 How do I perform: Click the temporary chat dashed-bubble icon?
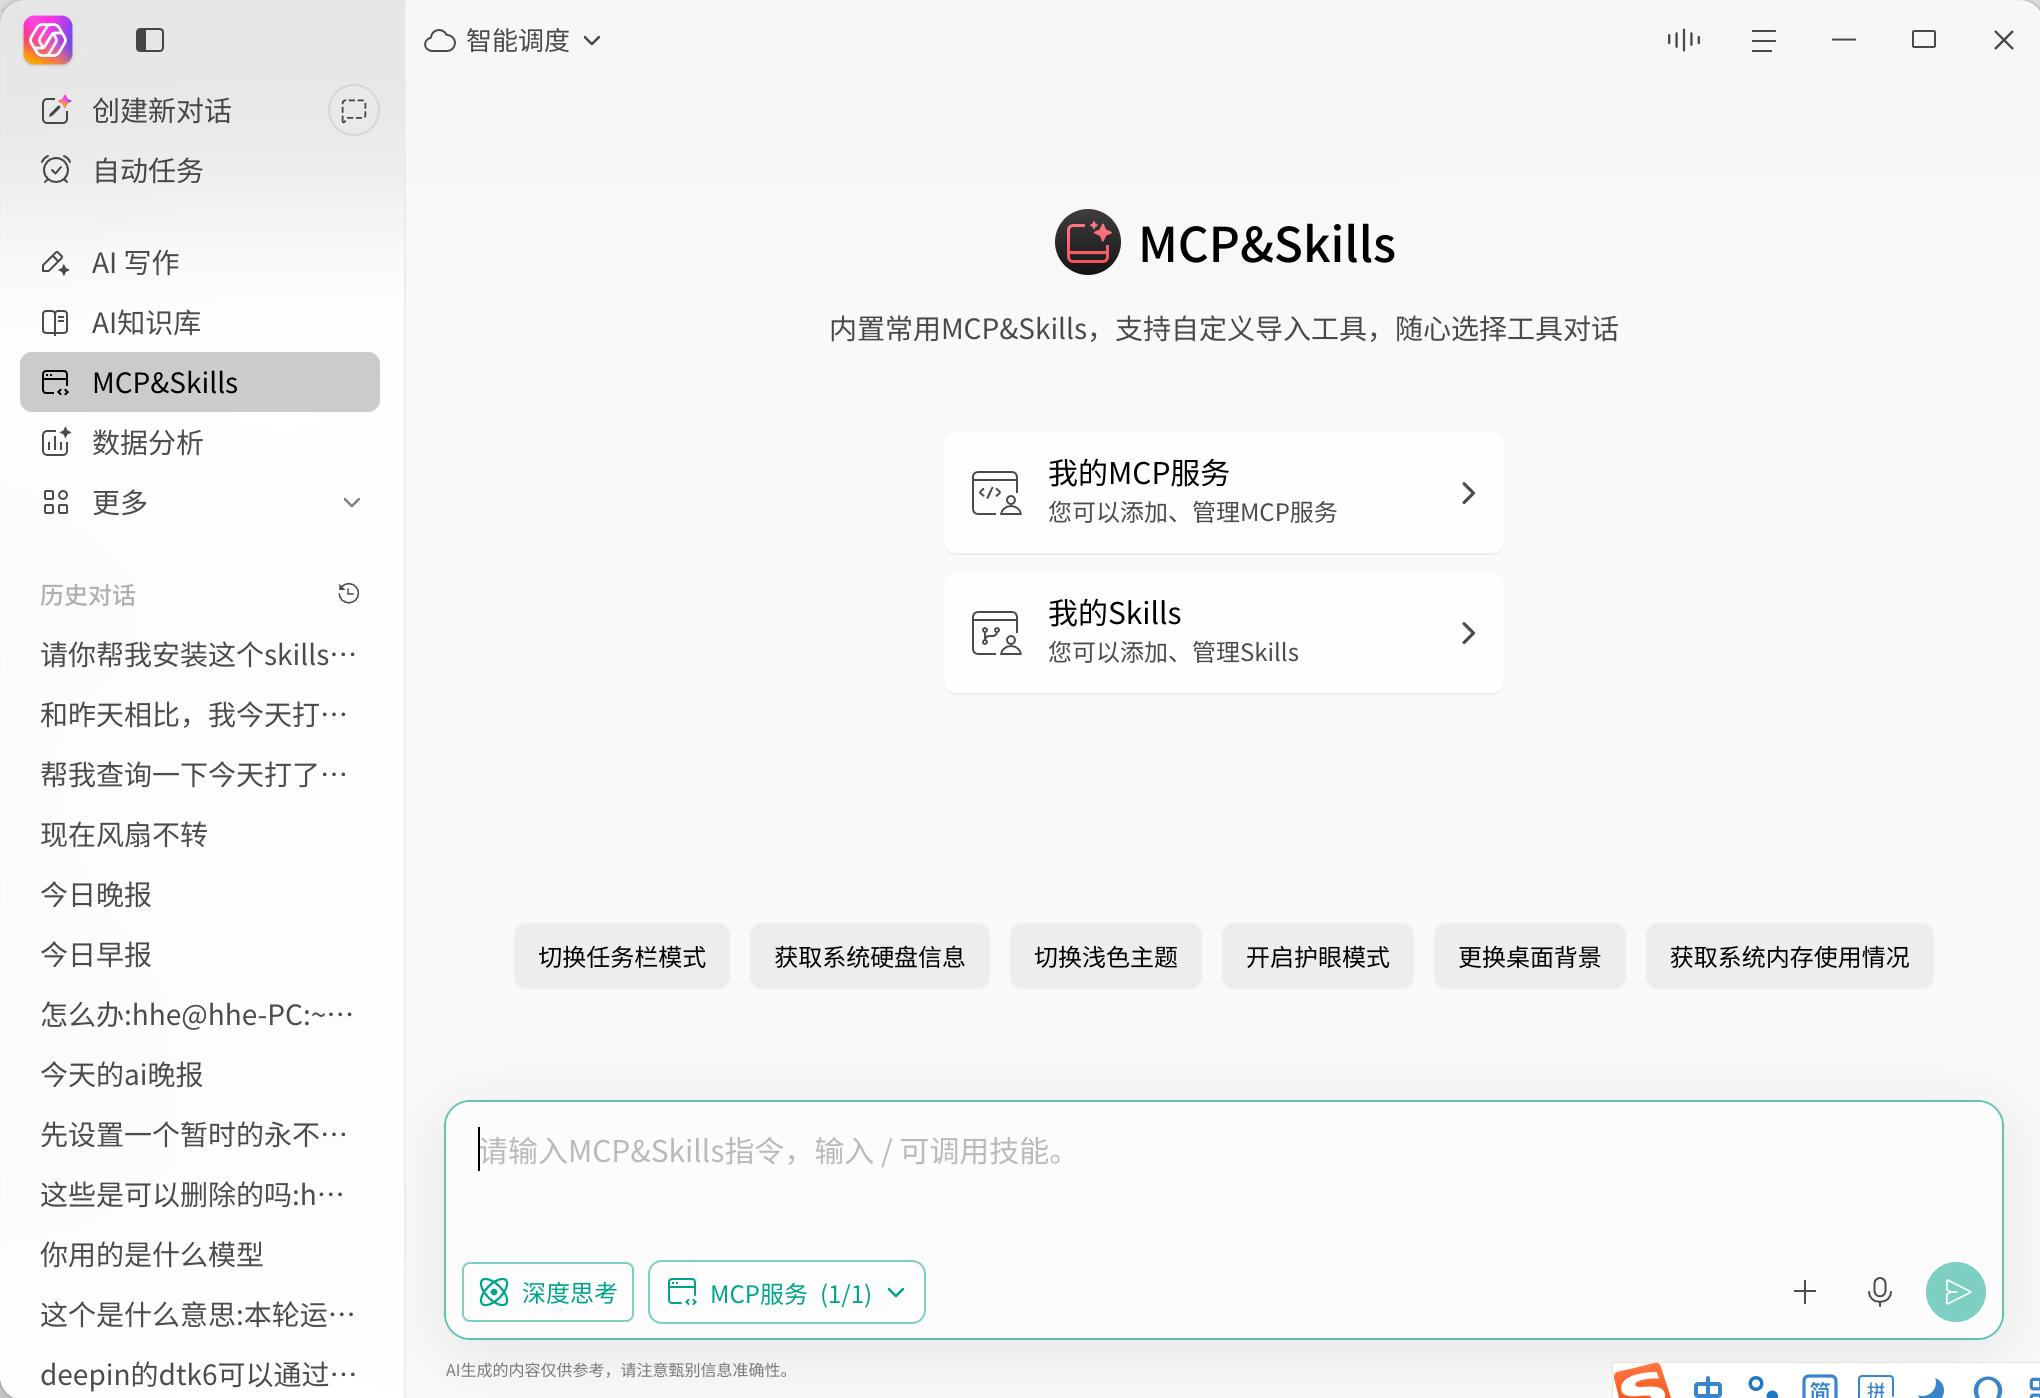(x=354, y=110)
